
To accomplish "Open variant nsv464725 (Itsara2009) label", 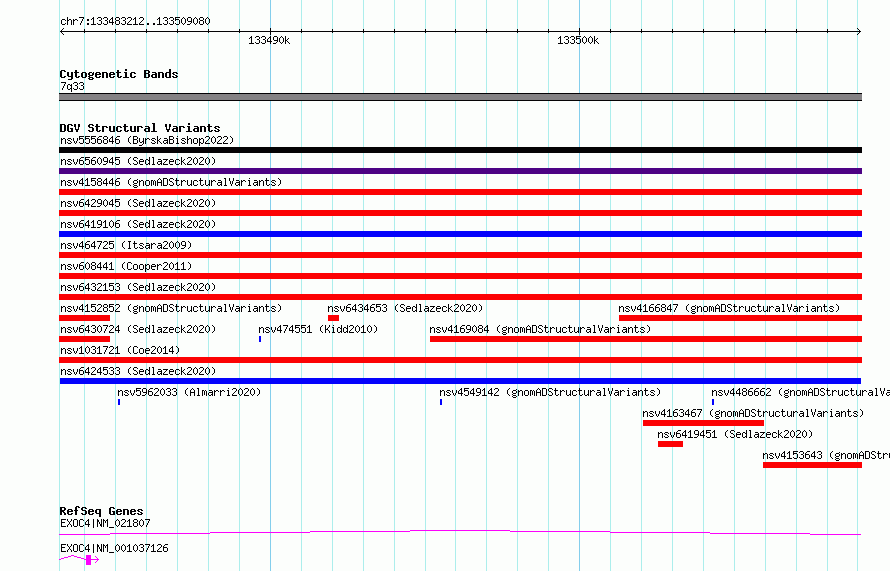I will (126, 245).
